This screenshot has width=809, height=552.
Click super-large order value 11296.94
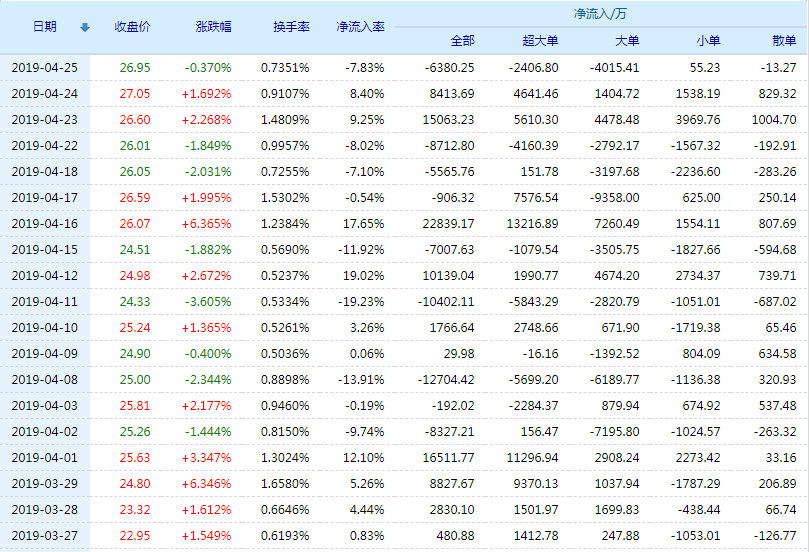click(x=532, y=458)
